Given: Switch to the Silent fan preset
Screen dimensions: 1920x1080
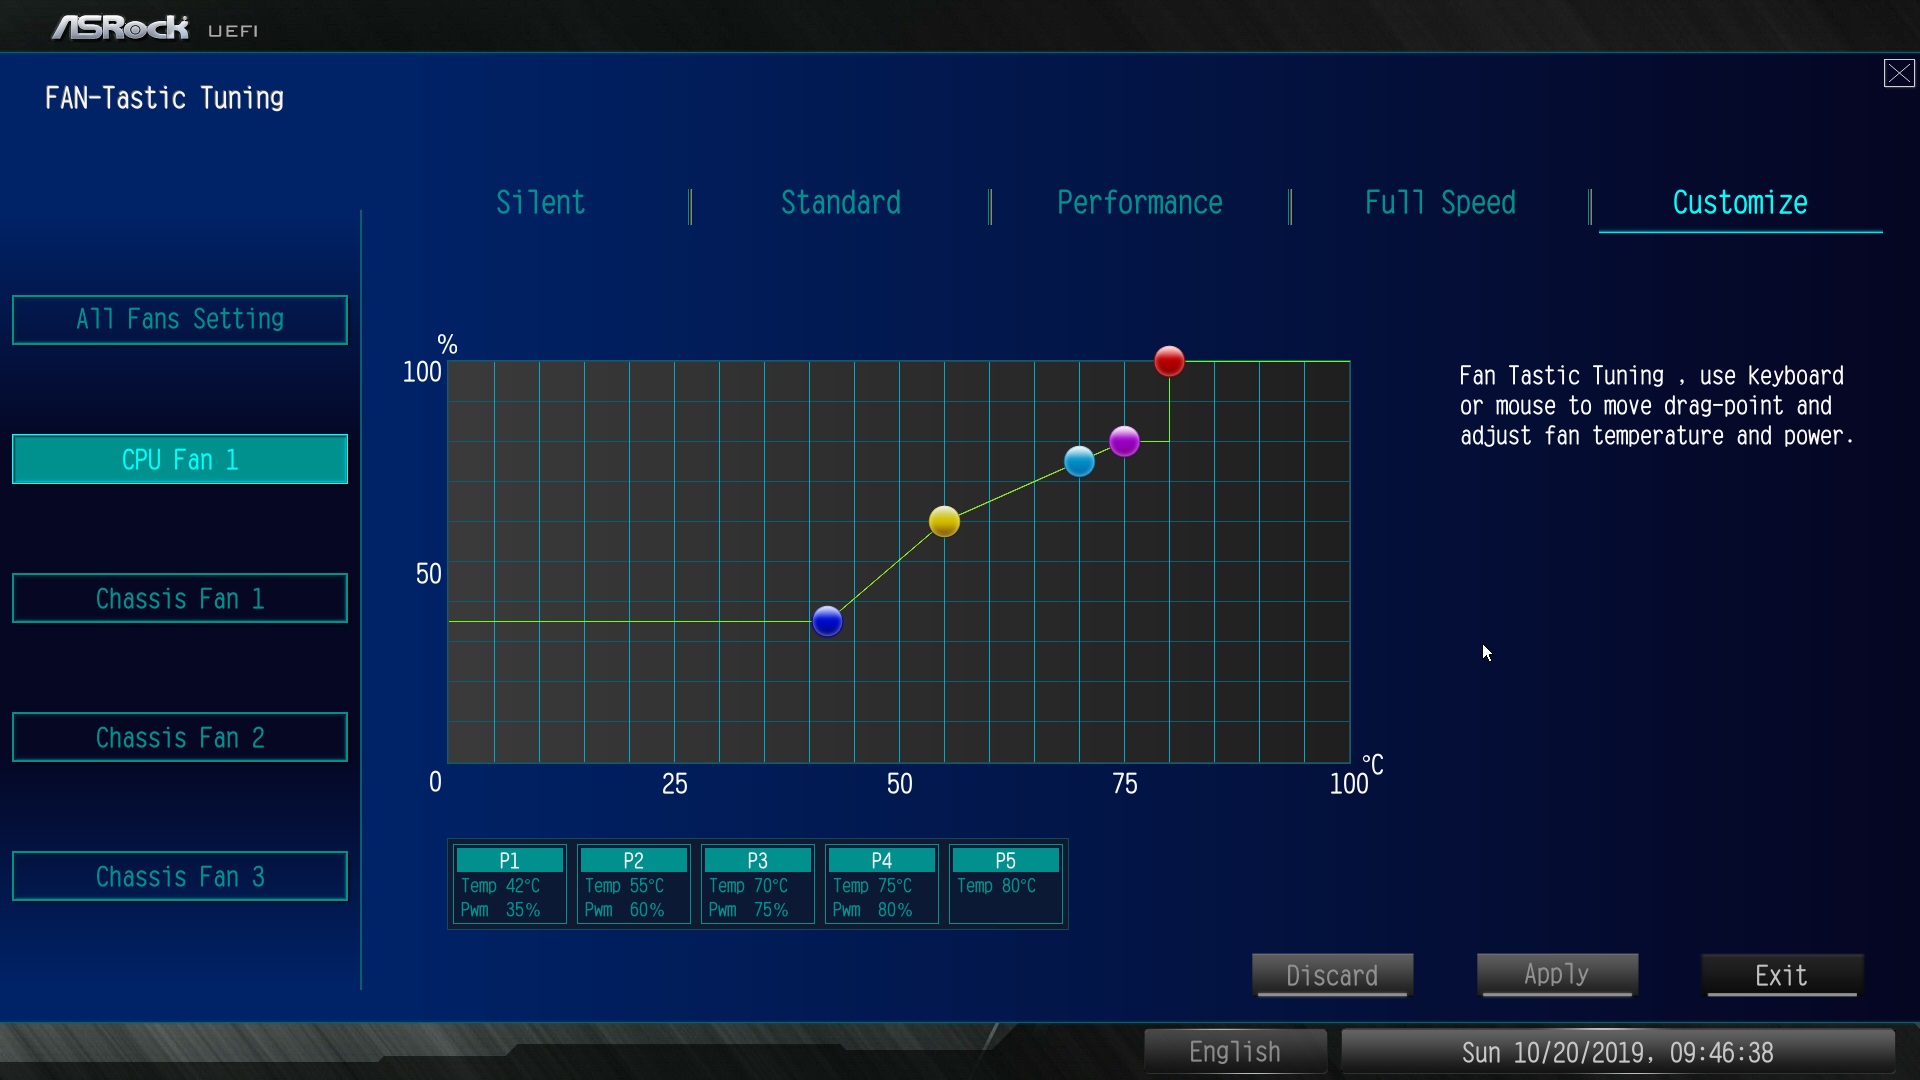Looking at the screenshot, I should [540, 203].
